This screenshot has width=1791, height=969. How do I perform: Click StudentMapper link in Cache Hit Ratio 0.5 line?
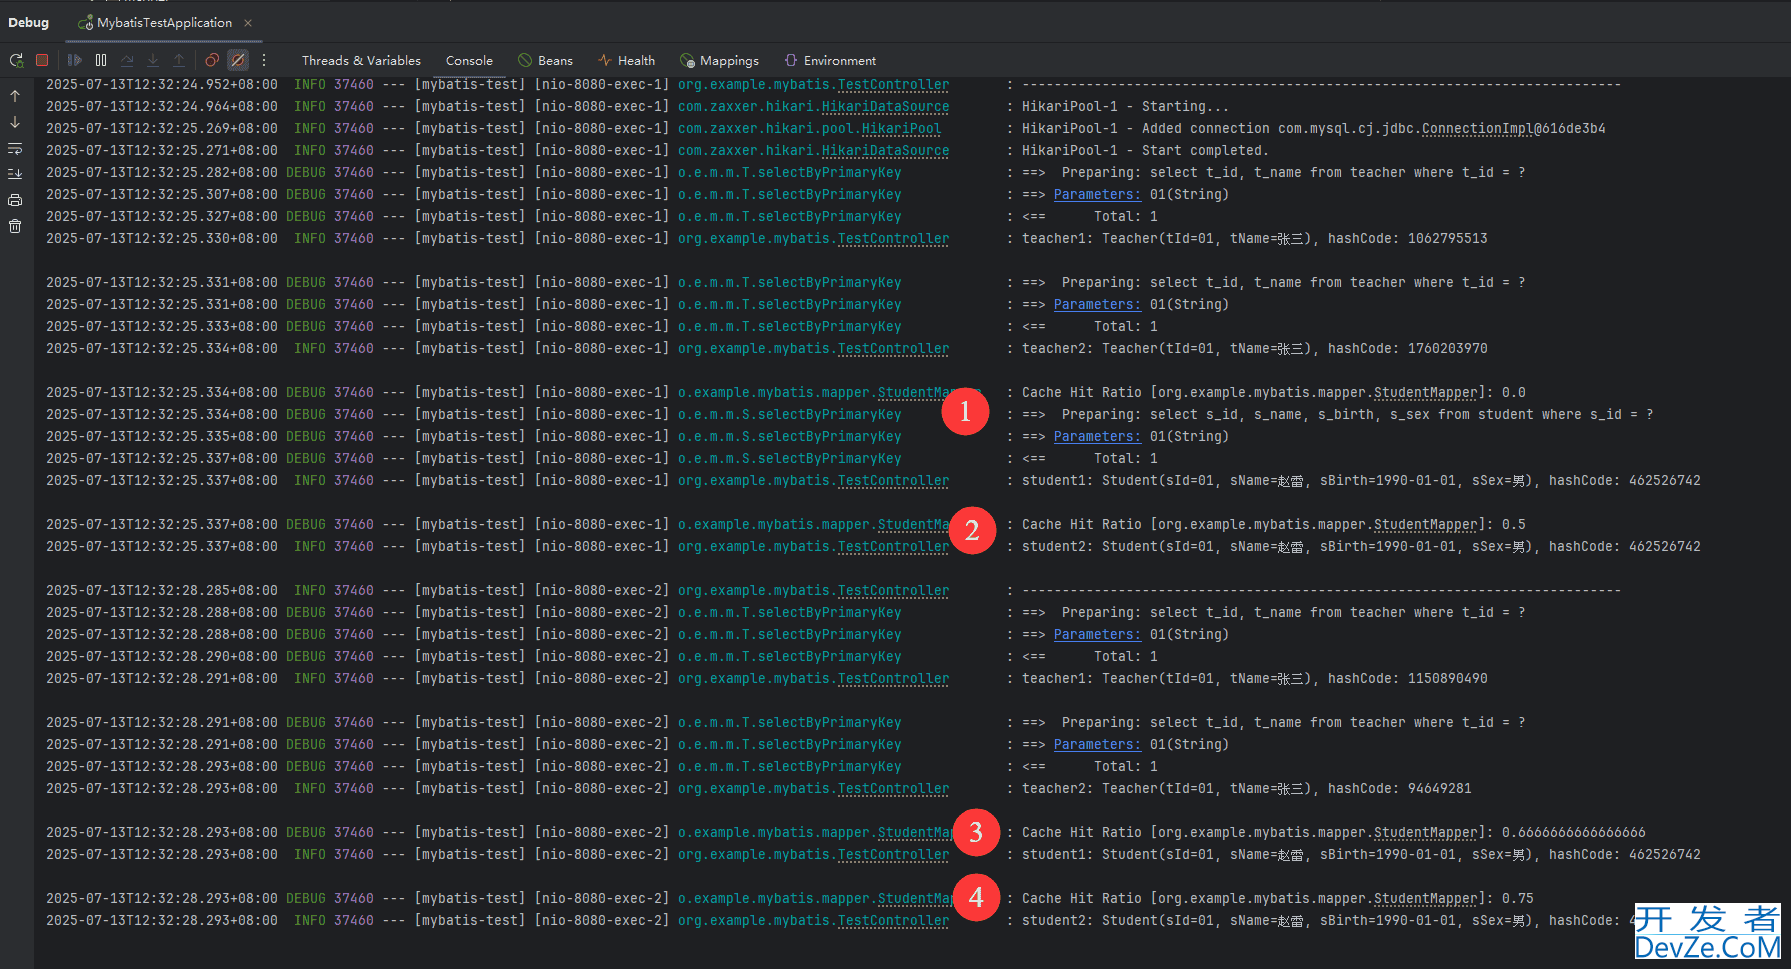tap(1425, 525)
